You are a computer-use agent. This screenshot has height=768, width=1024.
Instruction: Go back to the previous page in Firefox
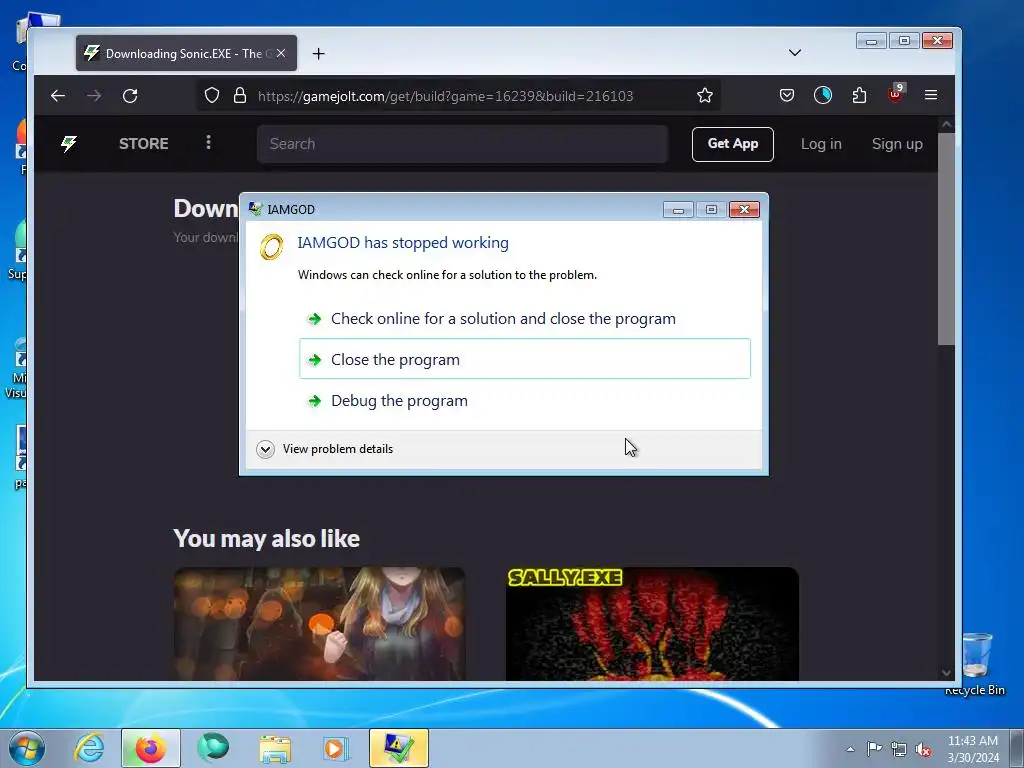pos(58,96)
